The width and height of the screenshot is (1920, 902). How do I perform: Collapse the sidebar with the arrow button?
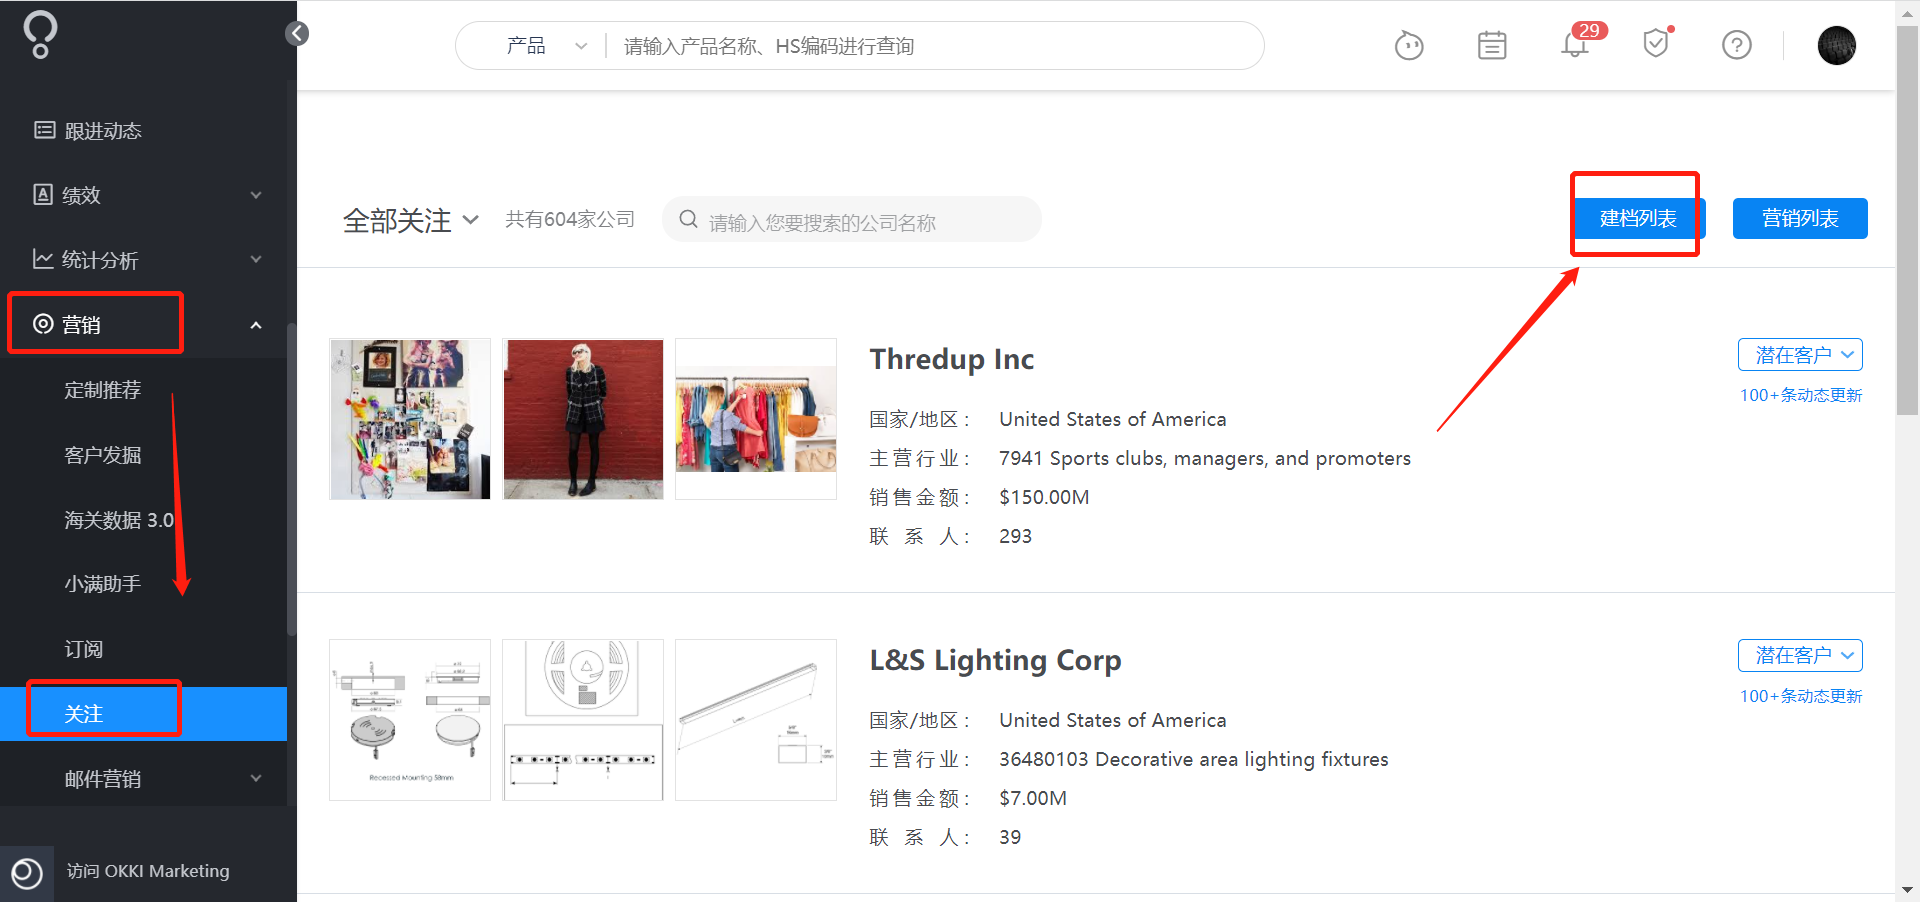coord(297,34)
